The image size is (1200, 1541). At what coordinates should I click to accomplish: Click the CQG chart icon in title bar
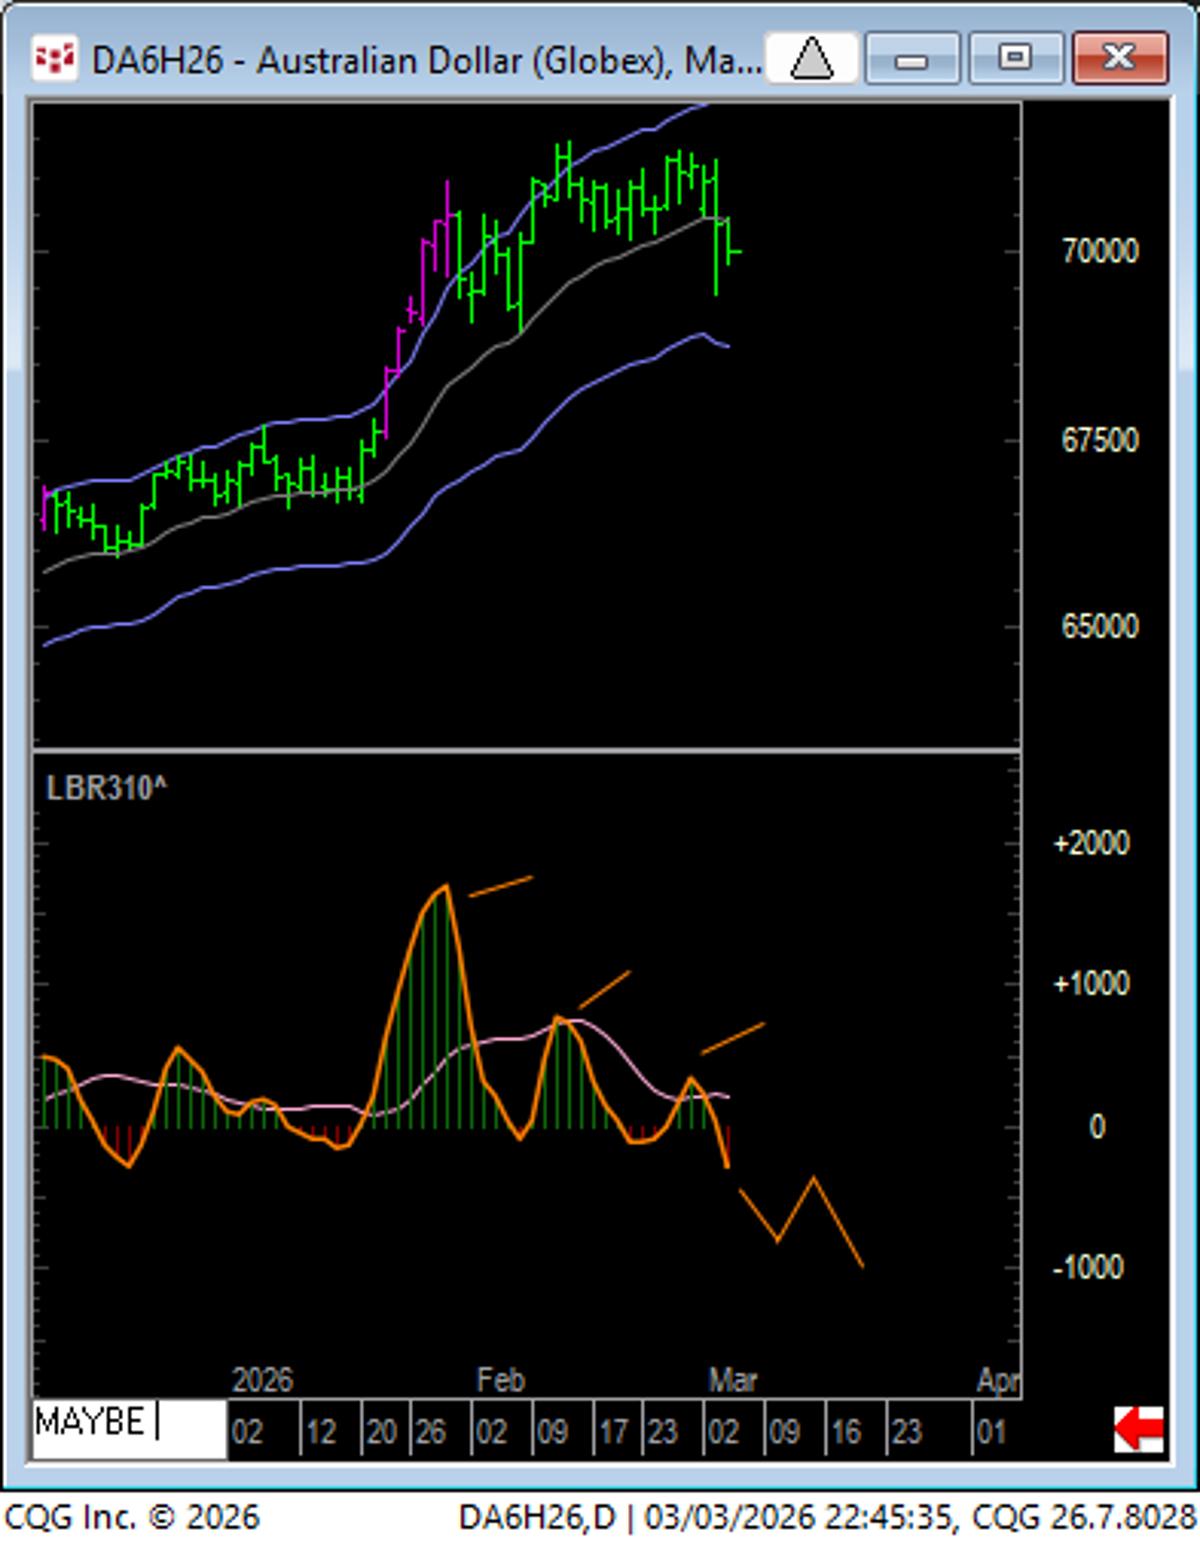54,59
